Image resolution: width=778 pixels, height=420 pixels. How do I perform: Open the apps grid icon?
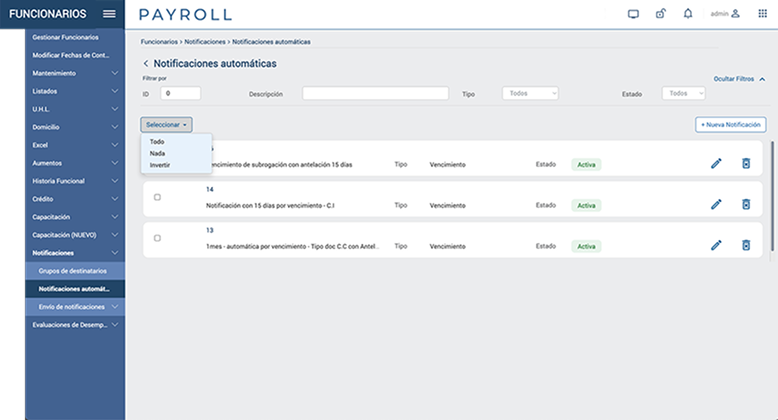pos(763,14)
